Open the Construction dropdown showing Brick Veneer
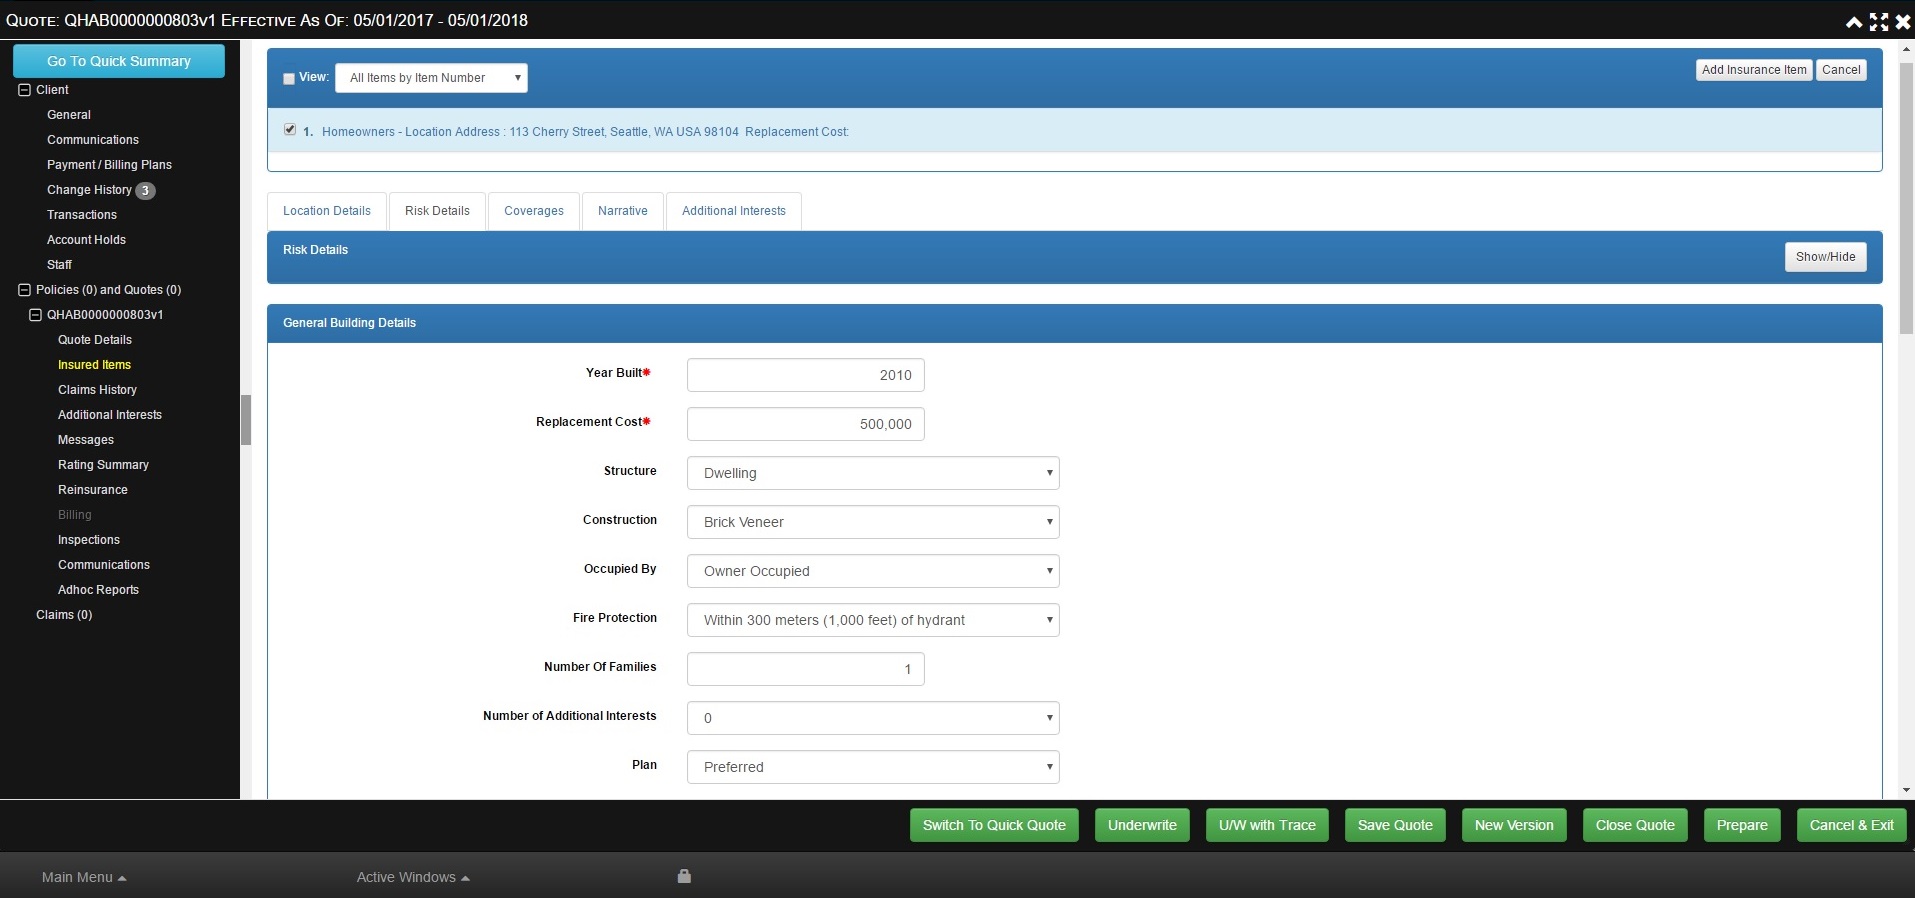 (x=873, y=522)
